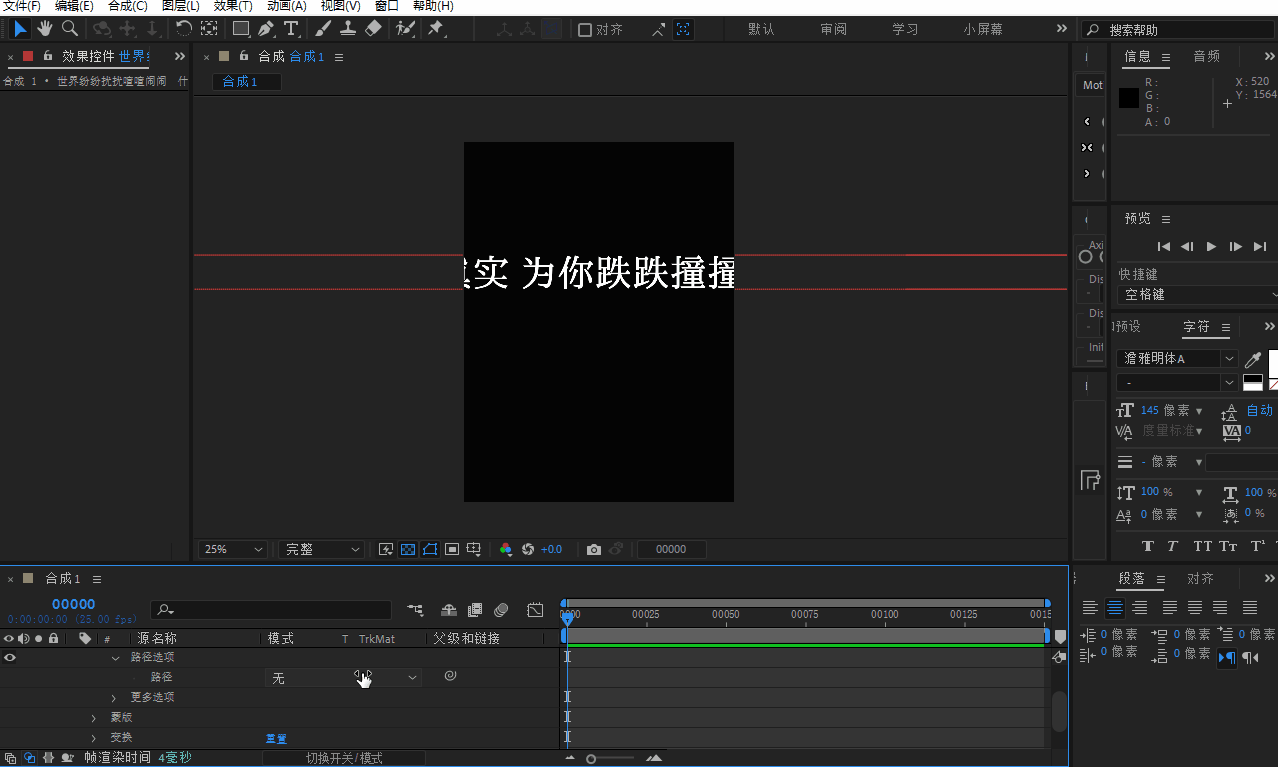Activate the Puppet Pin tool
The height and width of the screenshot is (767, 1278).
[x=436, y=29]
